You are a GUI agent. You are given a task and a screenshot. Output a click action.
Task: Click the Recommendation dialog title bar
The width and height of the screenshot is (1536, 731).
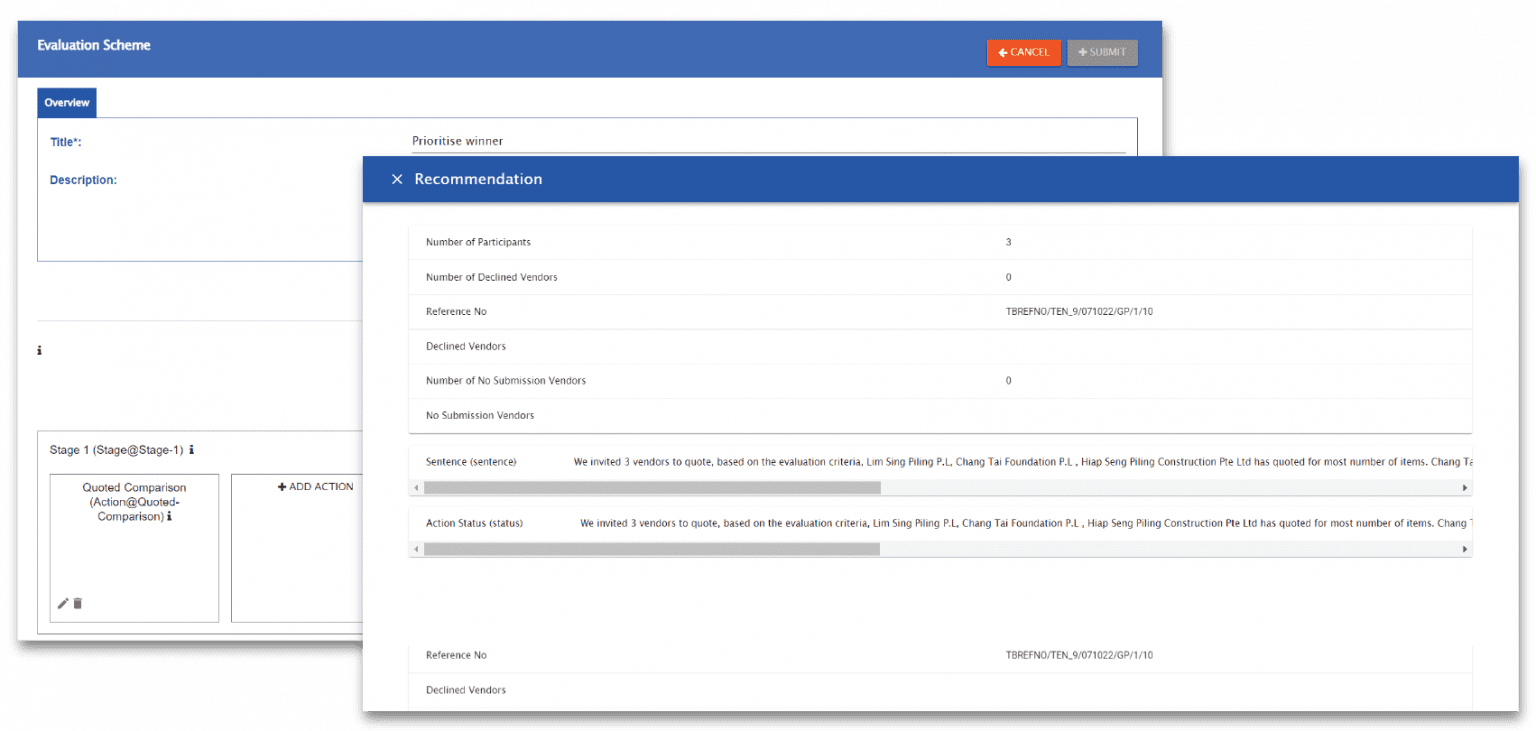[x=478, y=179]
